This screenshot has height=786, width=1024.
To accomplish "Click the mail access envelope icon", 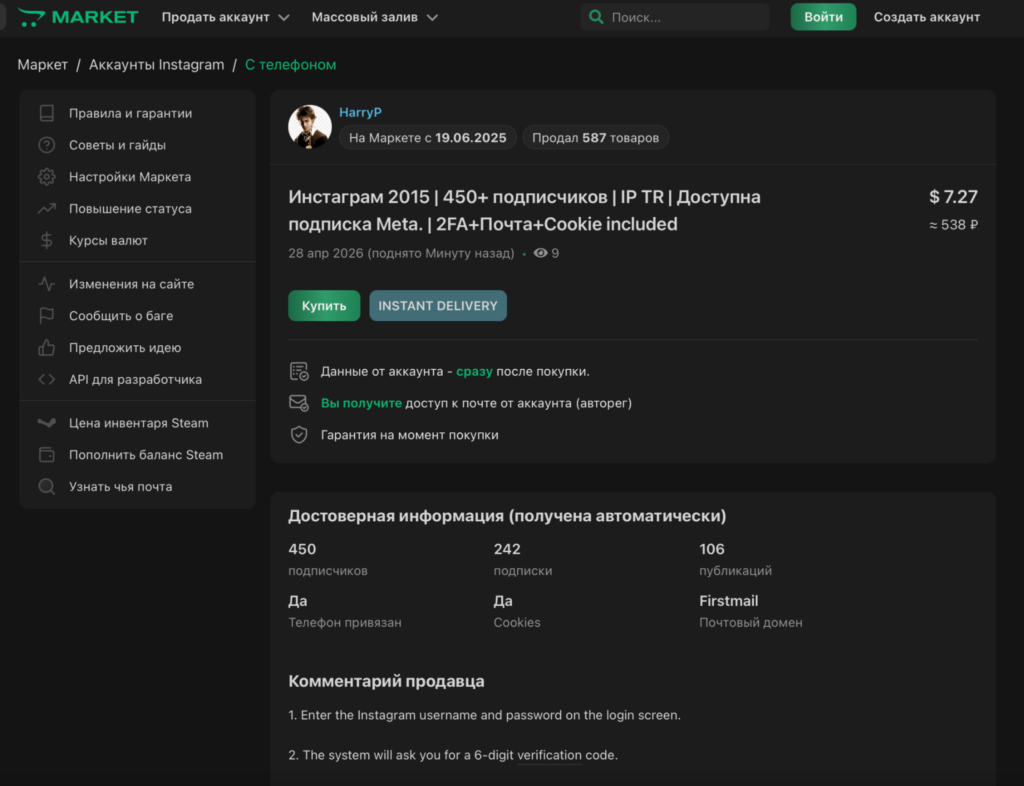I will 299,403.
